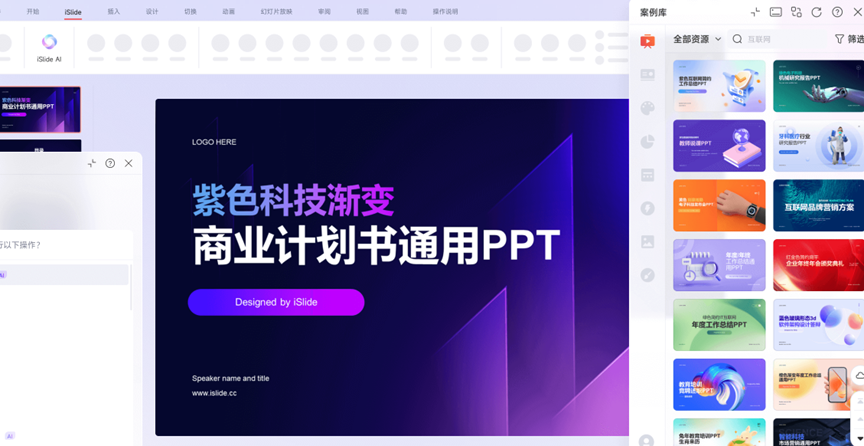The height and width of the screenshot is (446, 864).
Task: Select the 紫色互联网简约工作总结PPT template thumbnail
Action: (719, 86)
